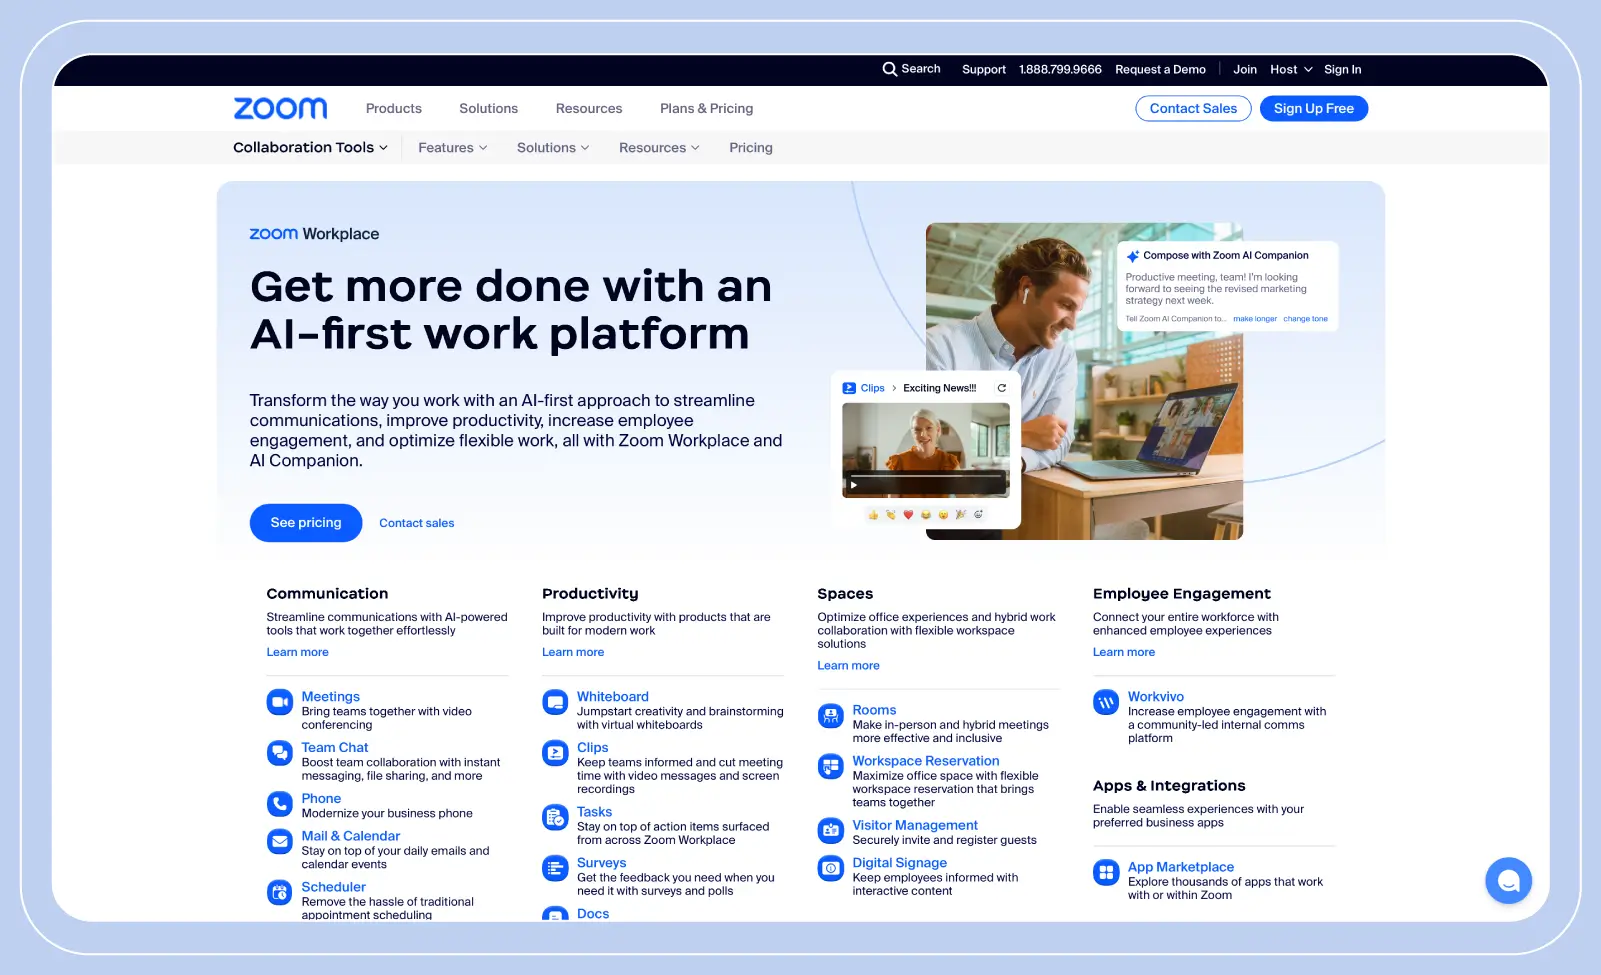Click the App Marketplace icon
Screen dimensions: 1601x975
pyautogui.click(x=1106, y=872)
